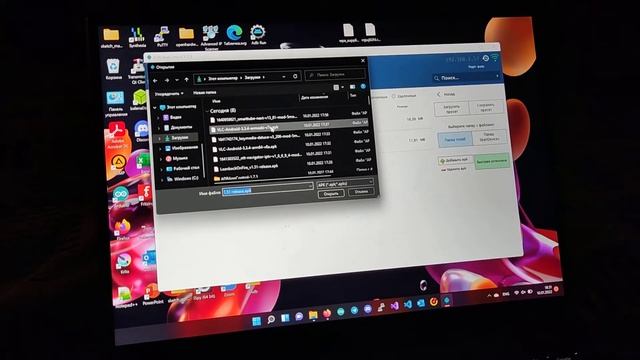Click the Forward arrow in file dialog
Image resolution: width=640 pixels, height=360 pixels.
coord(167,80)
